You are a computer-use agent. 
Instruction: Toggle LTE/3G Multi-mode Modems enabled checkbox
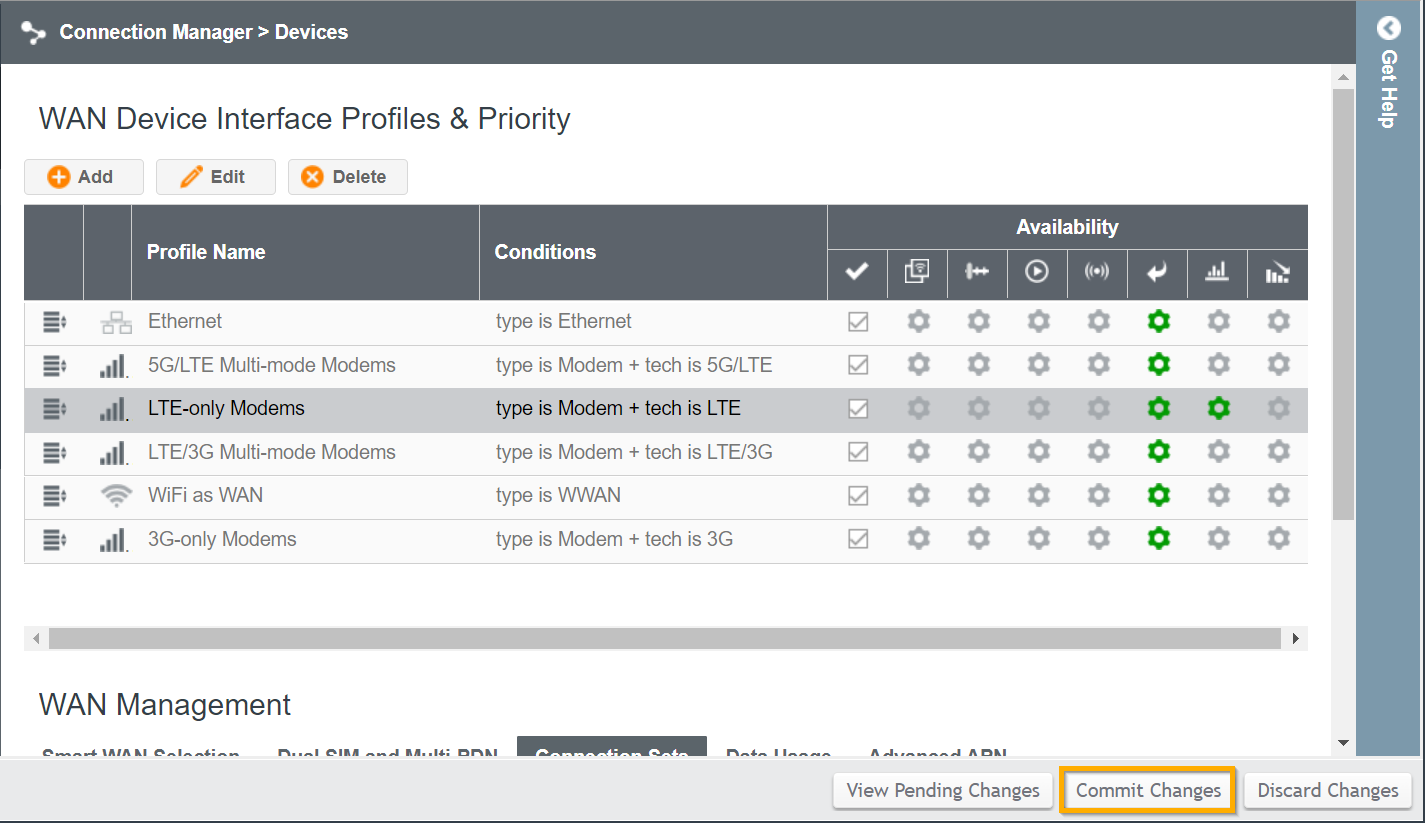click(858, 452)
